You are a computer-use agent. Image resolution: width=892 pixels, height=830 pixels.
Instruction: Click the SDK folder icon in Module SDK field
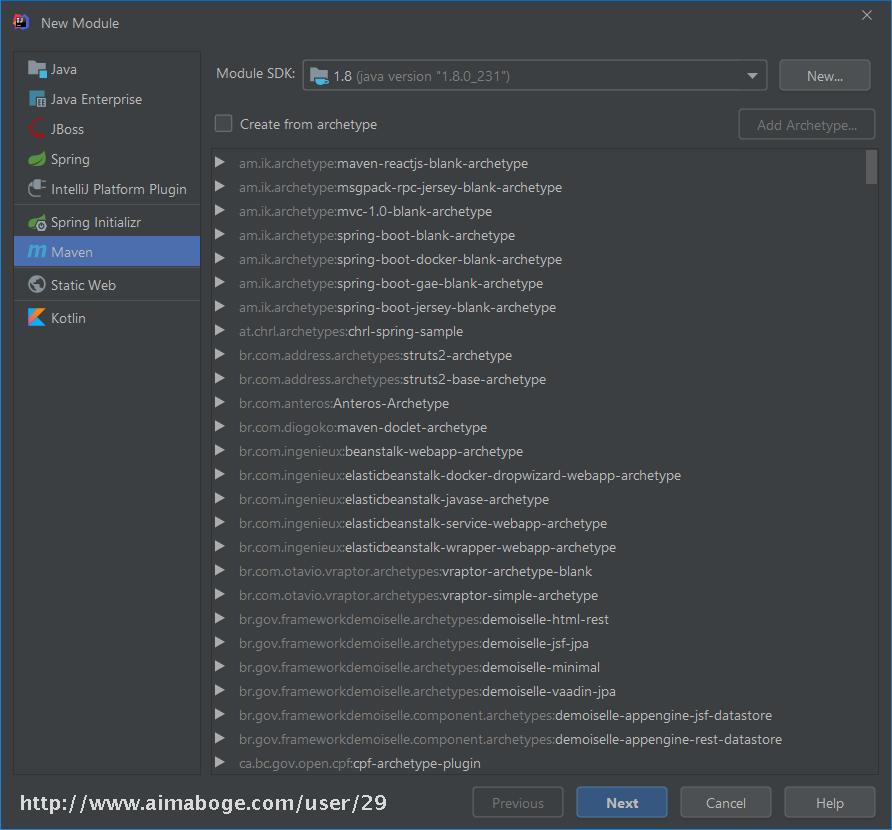[319, 76]
